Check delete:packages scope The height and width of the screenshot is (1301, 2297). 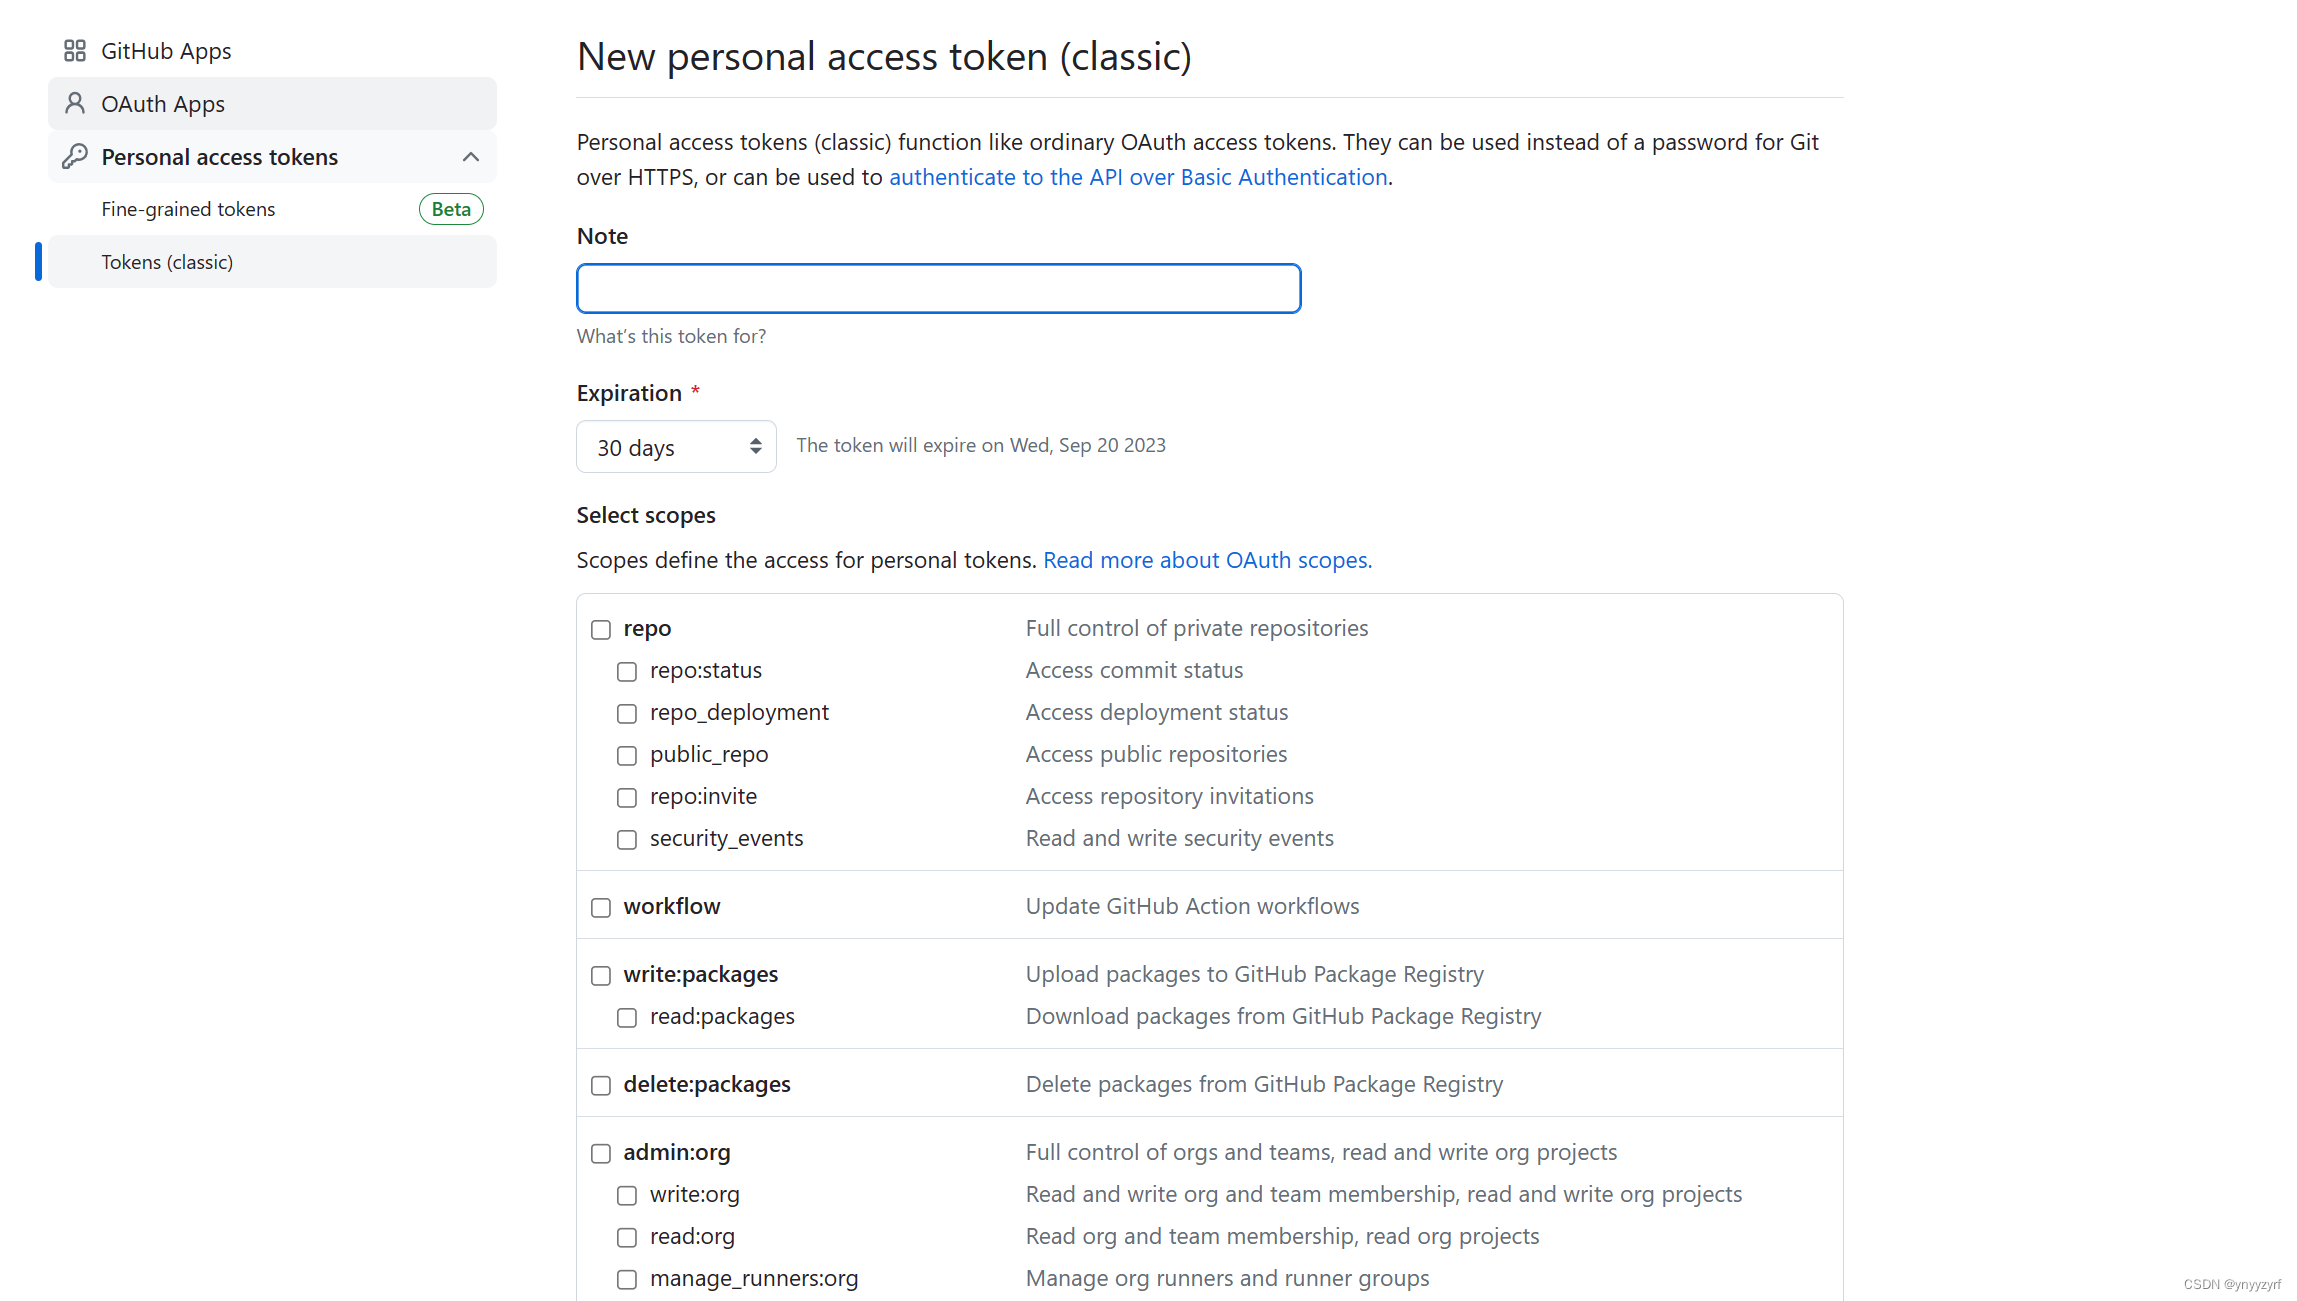click(601, 1085)
